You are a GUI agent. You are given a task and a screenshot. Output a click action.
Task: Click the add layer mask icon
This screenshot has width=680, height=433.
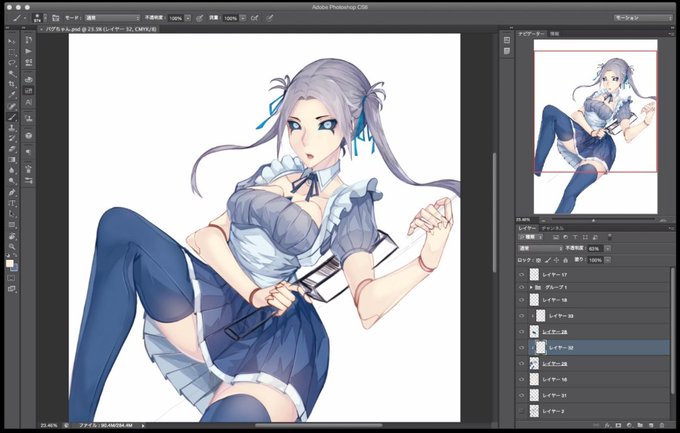pyautogui.click(x=618, y=426)
